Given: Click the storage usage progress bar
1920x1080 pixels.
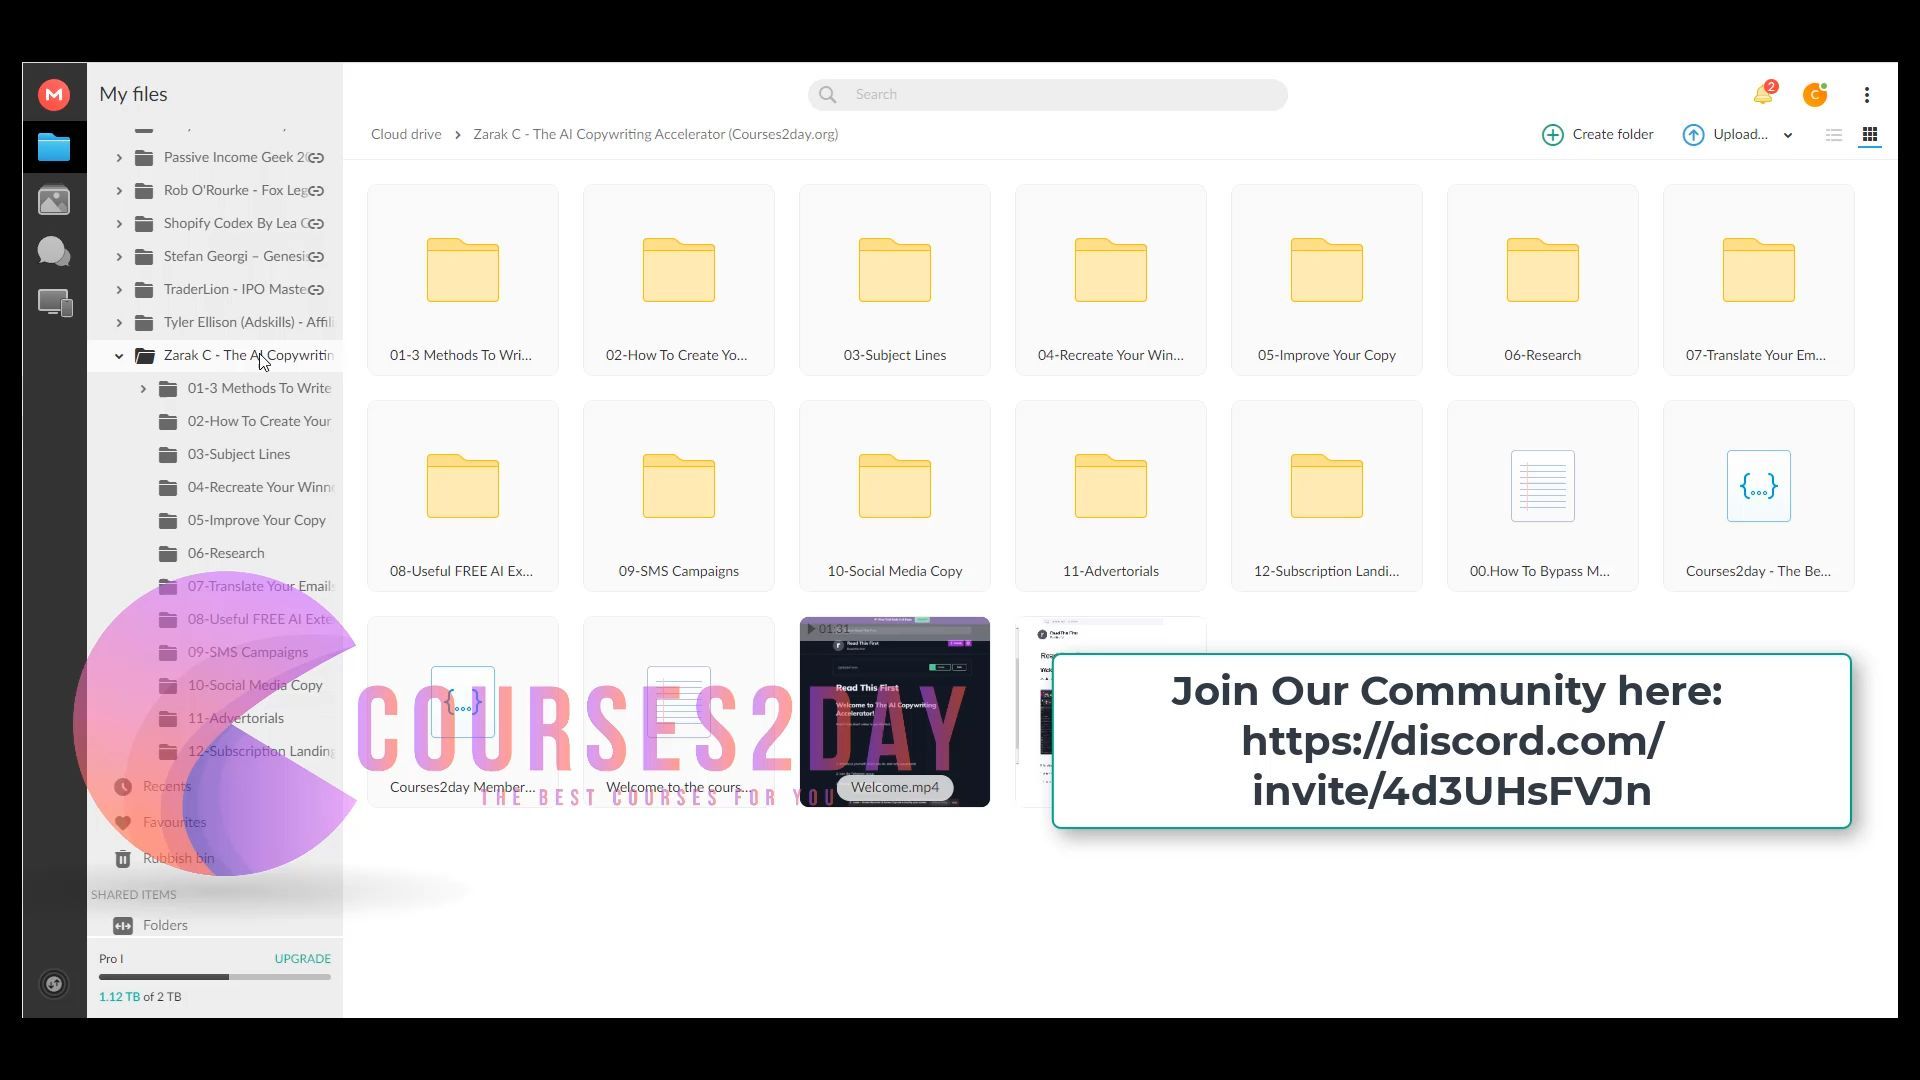Looking at the screenshot, I should (x=215, y=977).
